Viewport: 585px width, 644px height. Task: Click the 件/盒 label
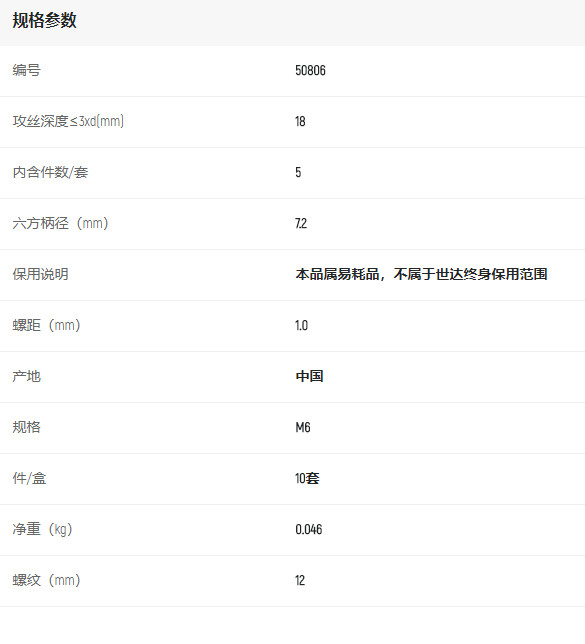pyautogui.click(x=29, y=478)
